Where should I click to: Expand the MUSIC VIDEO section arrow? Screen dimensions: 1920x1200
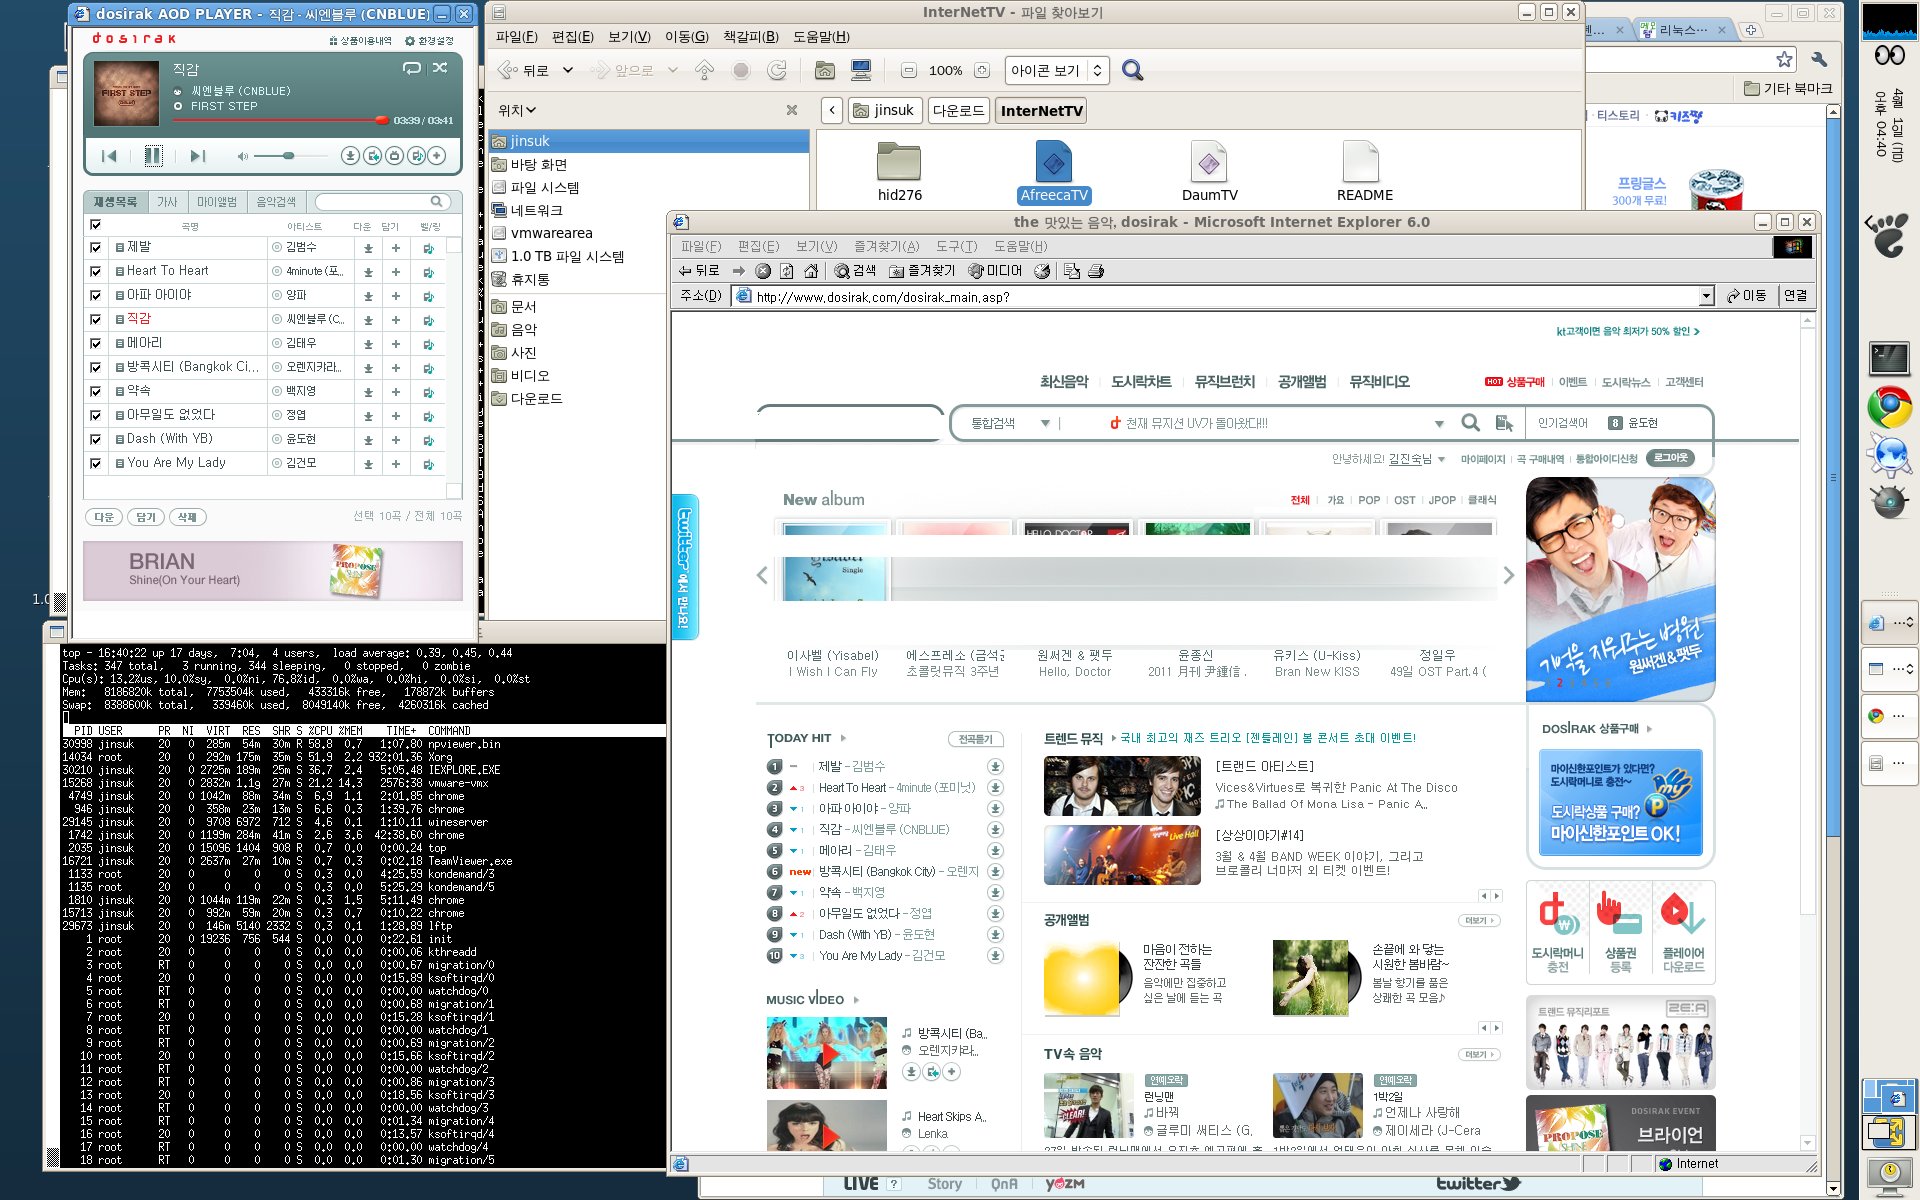coord(856,999)
